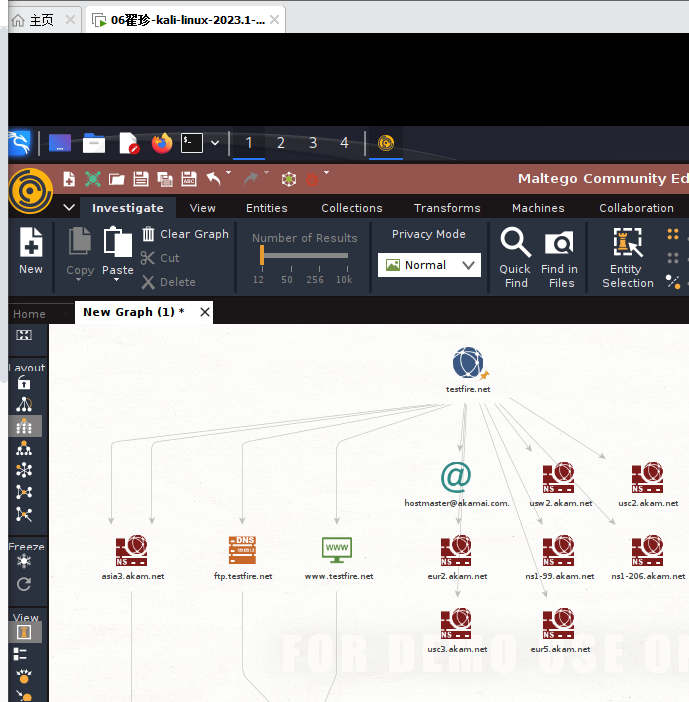The height and width of the screenshot is (702, 689).
Task: Open the Entities ribbon tab
Action: 267,208
